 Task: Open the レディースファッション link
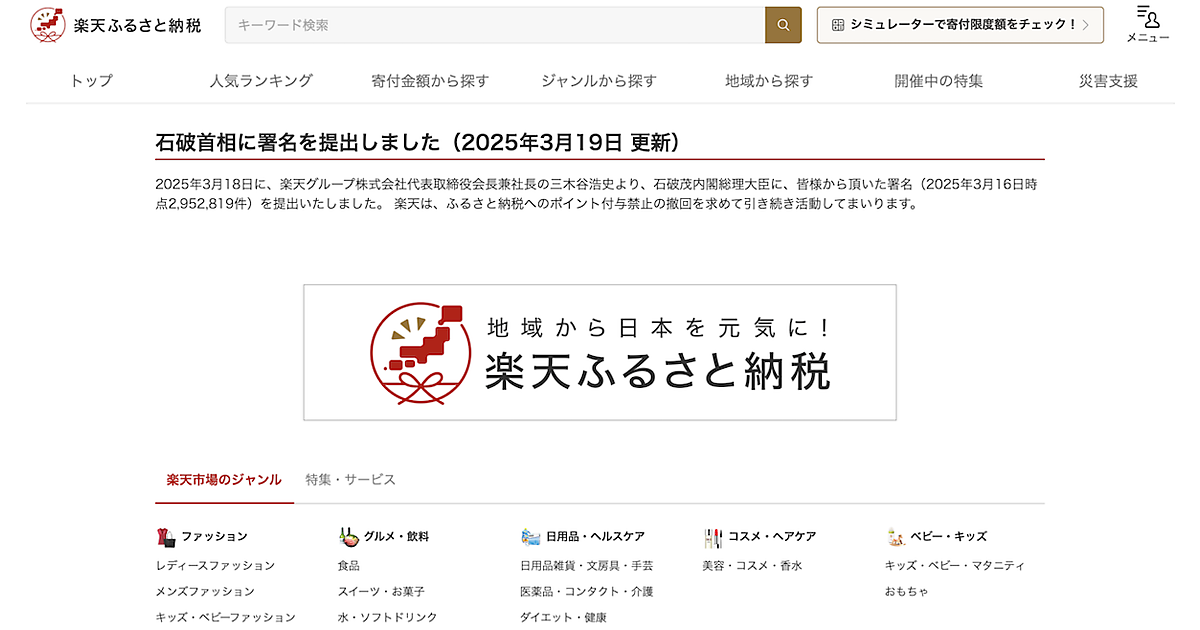[215, 566]
